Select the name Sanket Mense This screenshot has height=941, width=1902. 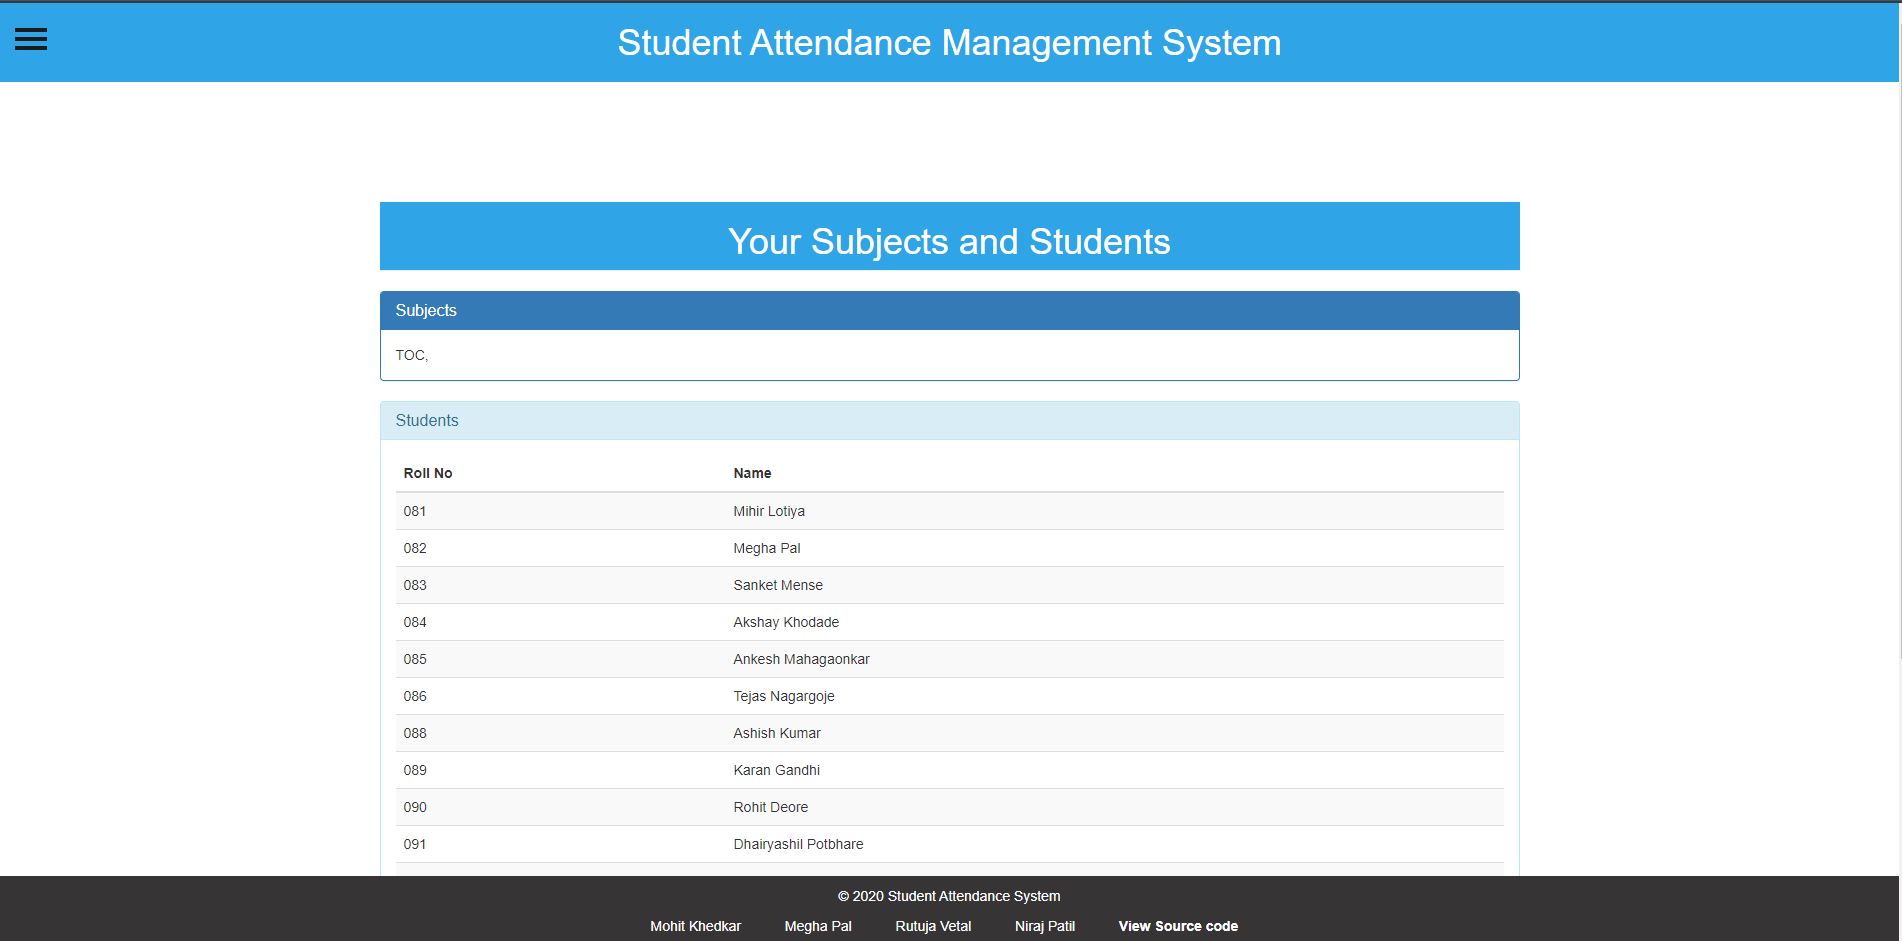pos(778,585)
